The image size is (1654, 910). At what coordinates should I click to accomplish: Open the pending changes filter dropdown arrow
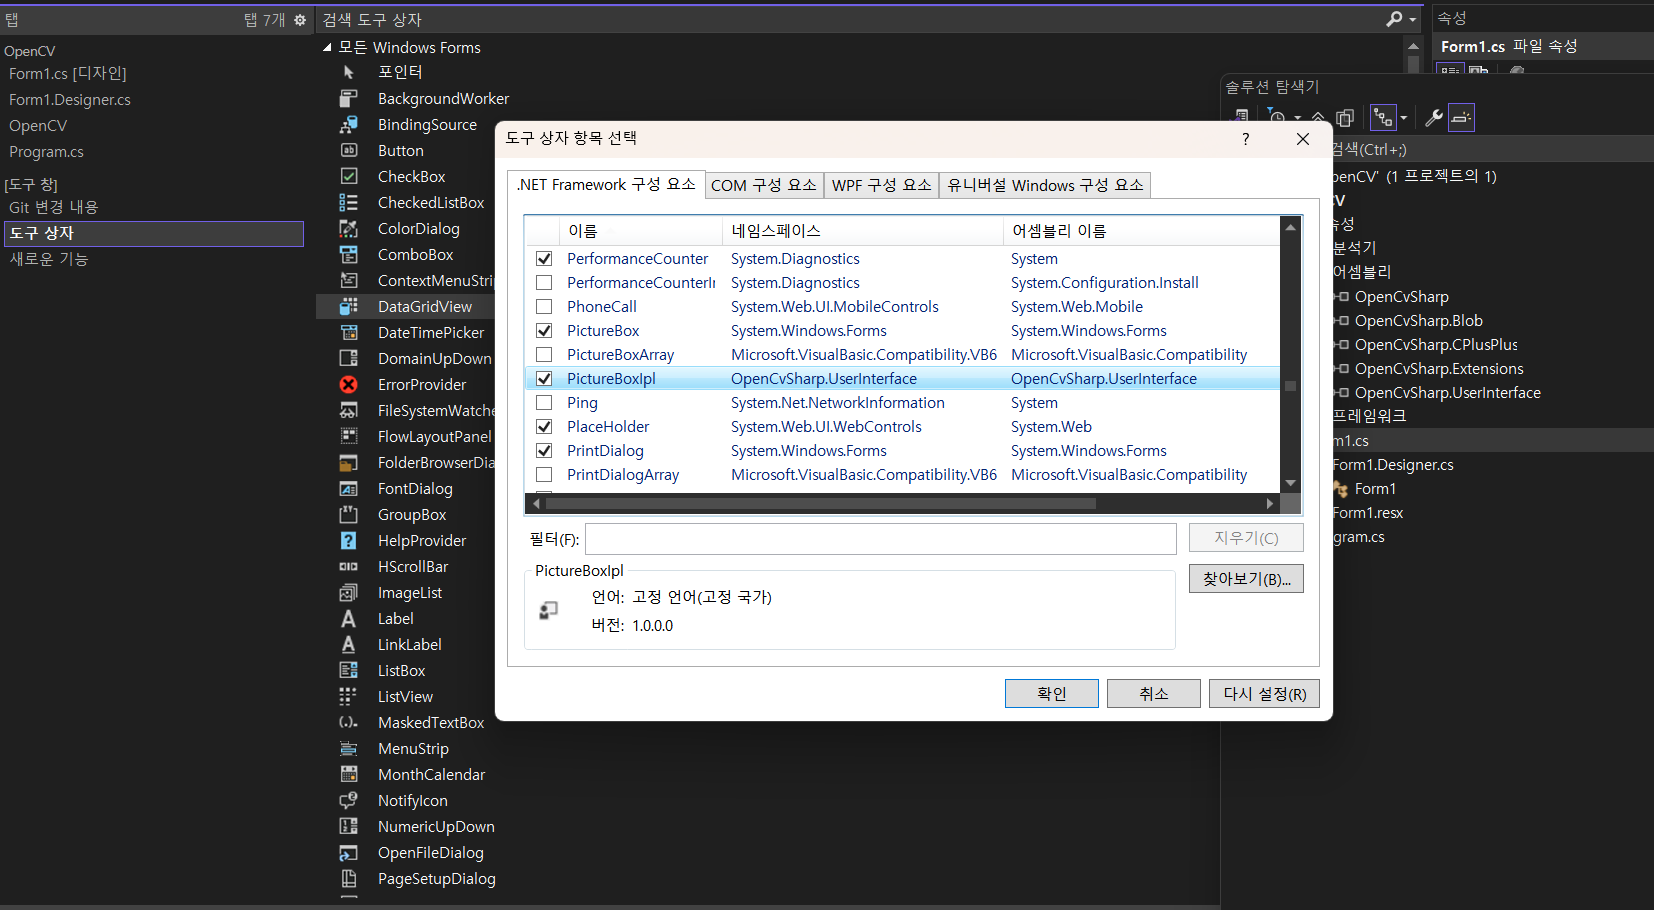click(x=1297, y=118)
